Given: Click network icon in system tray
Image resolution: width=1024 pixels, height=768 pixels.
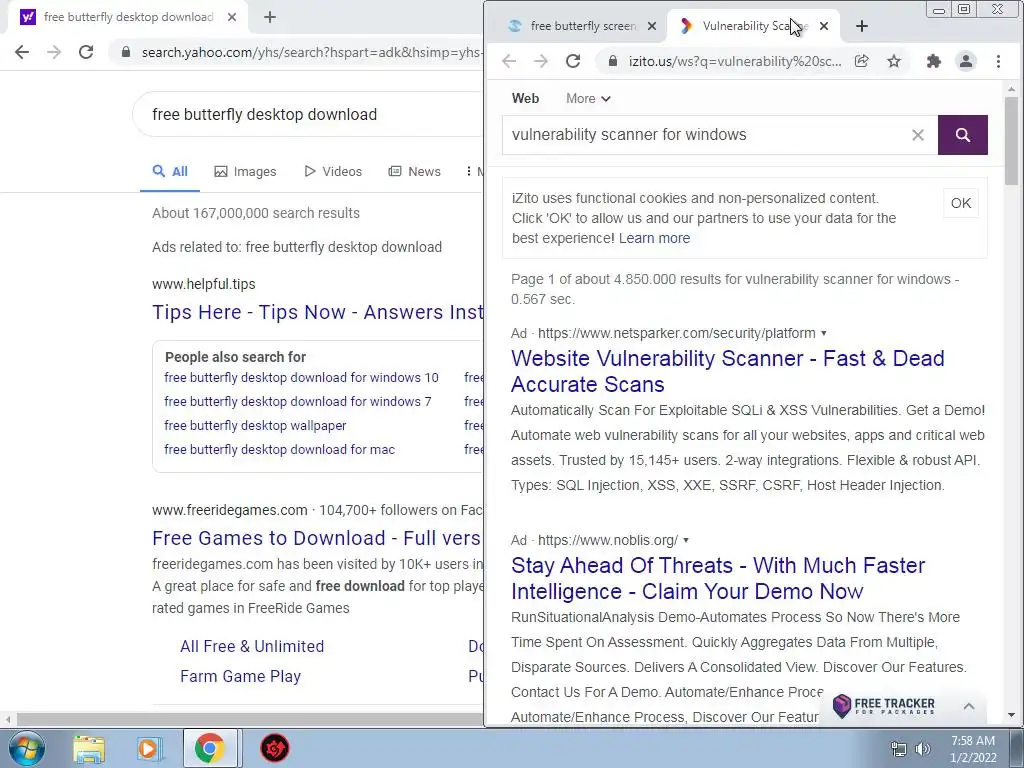Looking at the screenshot, I should pyautogui.click(x=899, y=749).
